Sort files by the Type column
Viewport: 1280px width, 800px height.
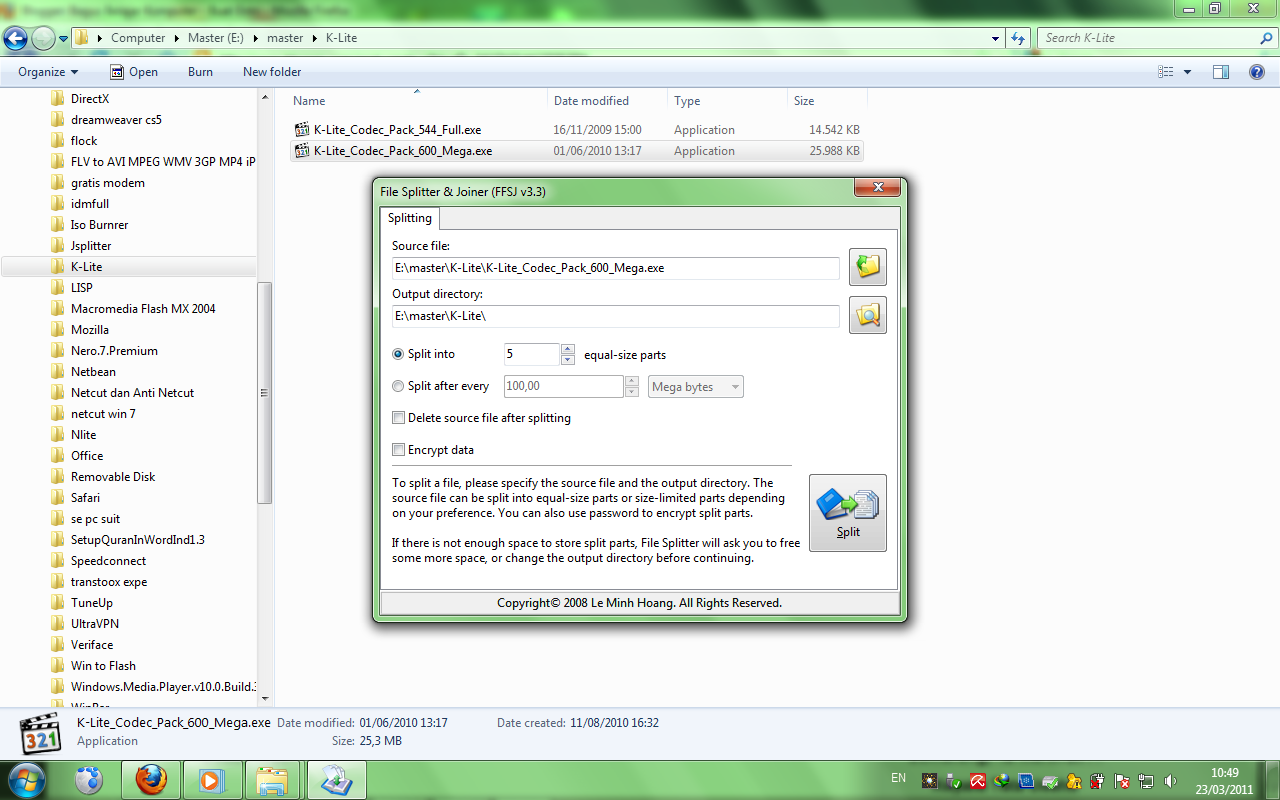pyautogui.click(x=727, y=101)
